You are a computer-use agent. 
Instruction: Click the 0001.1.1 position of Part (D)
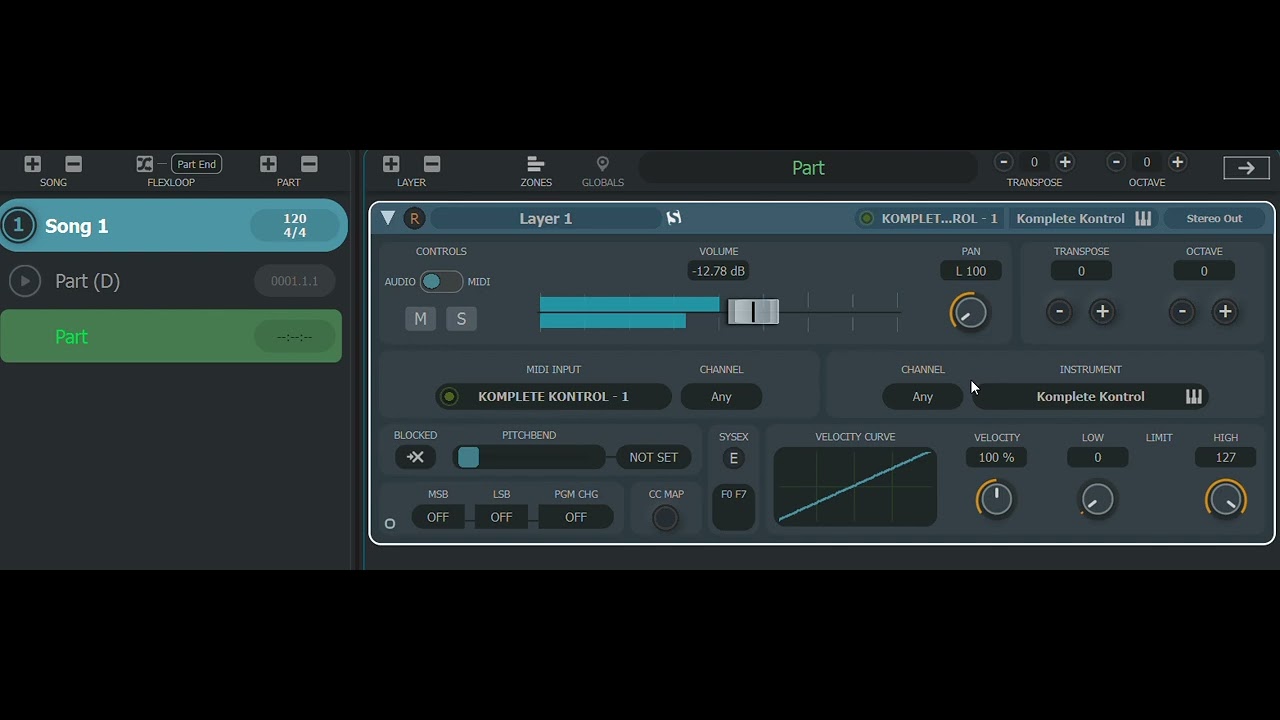tap(294, 281)
